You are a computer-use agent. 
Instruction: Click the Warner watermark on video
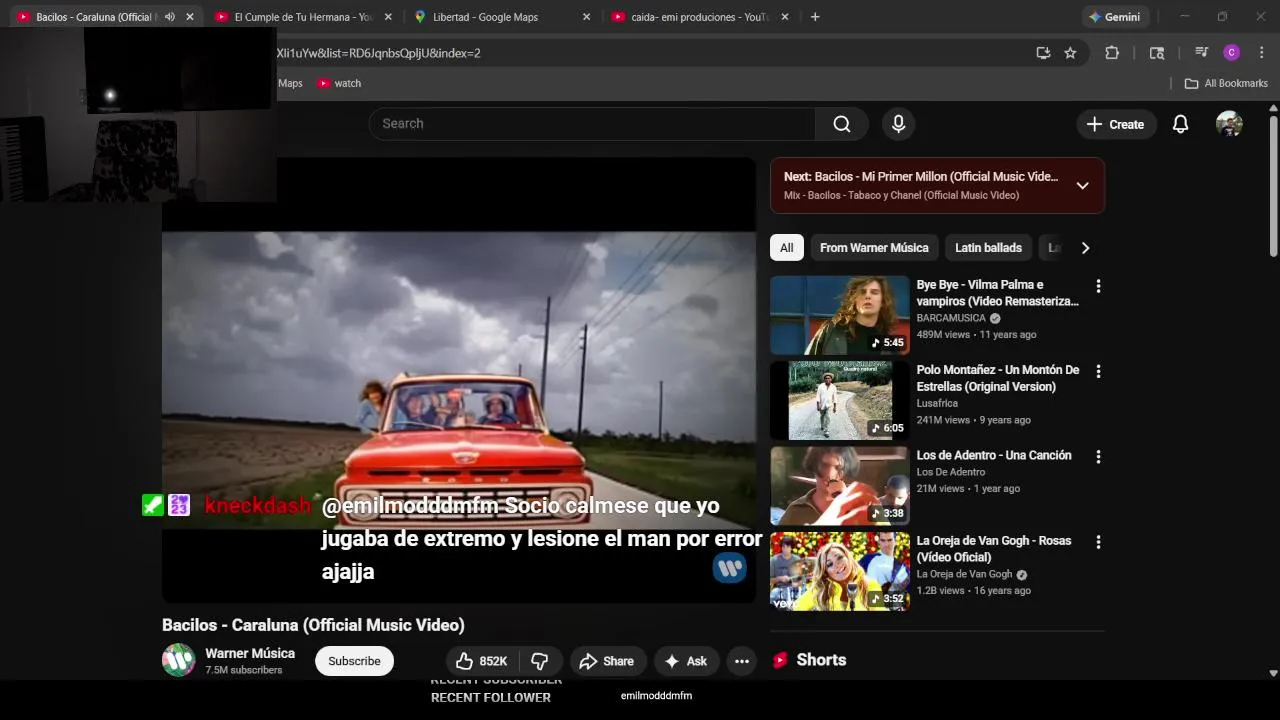point(729,569)
